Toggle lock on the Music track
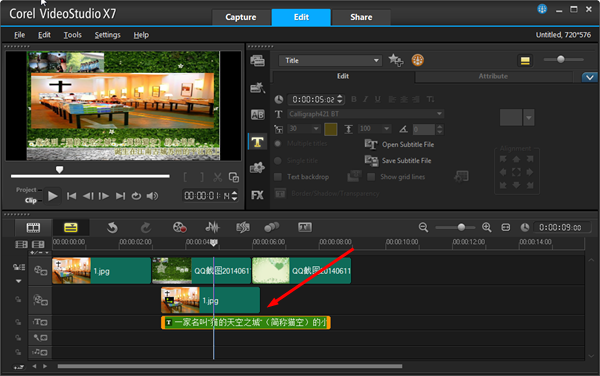 point(18,352)
